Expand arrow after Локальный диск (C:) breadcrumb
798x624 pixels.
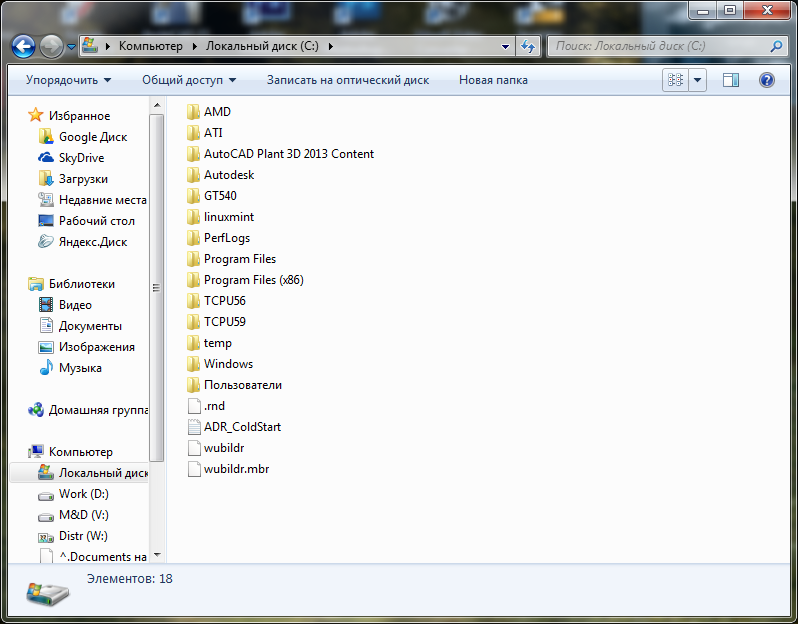331,46
